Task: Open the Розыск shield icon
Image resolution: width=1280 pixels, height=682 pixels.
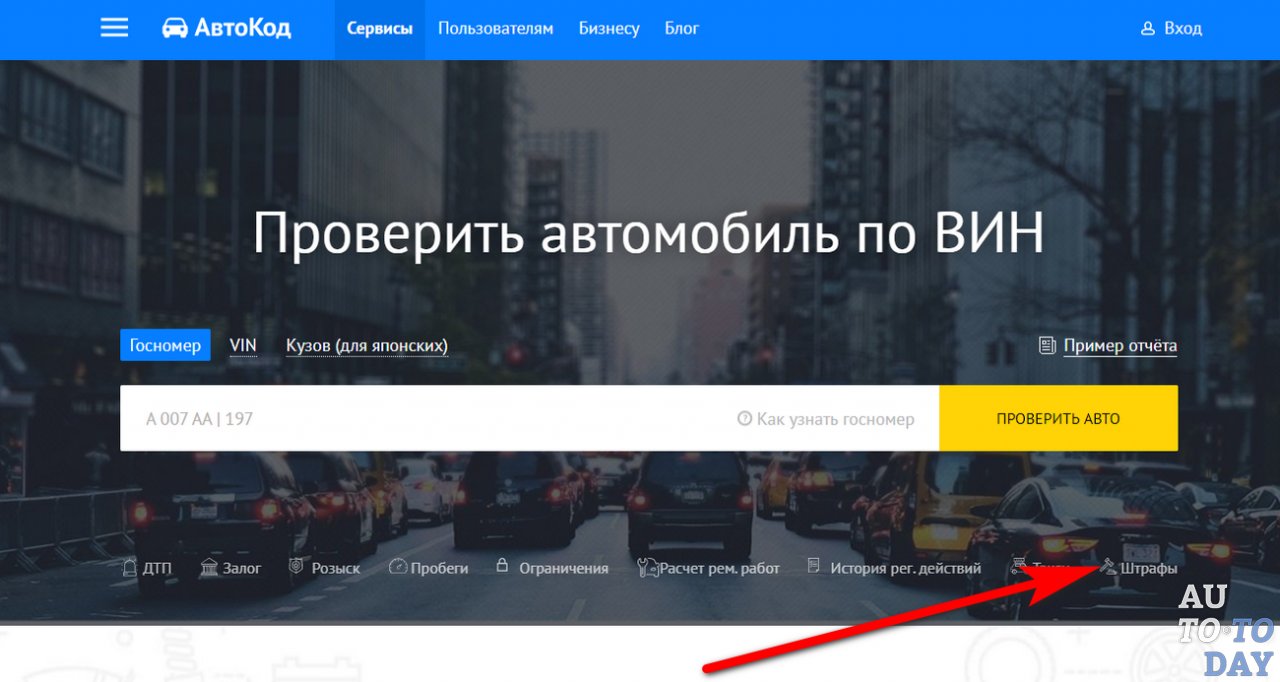Action: pyautogui.click(x=295, y=566)
